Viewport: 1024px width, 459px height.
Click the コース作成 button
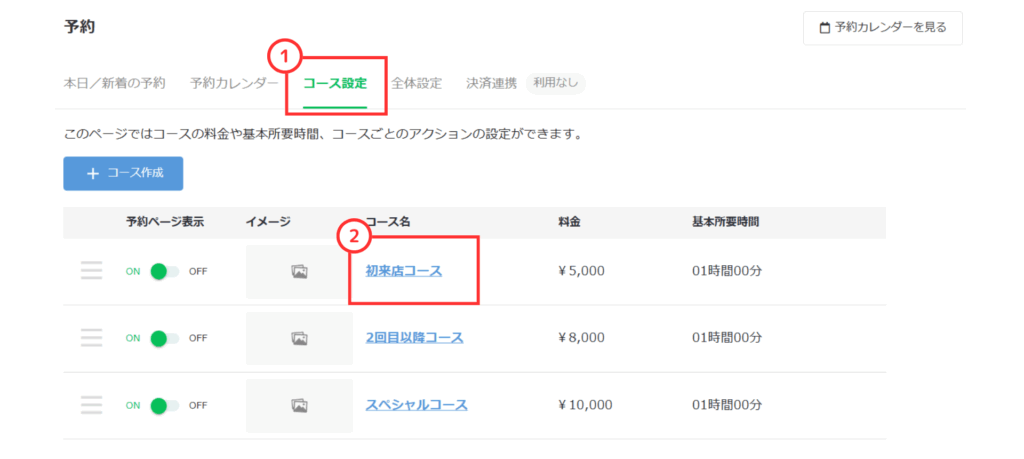123,173
